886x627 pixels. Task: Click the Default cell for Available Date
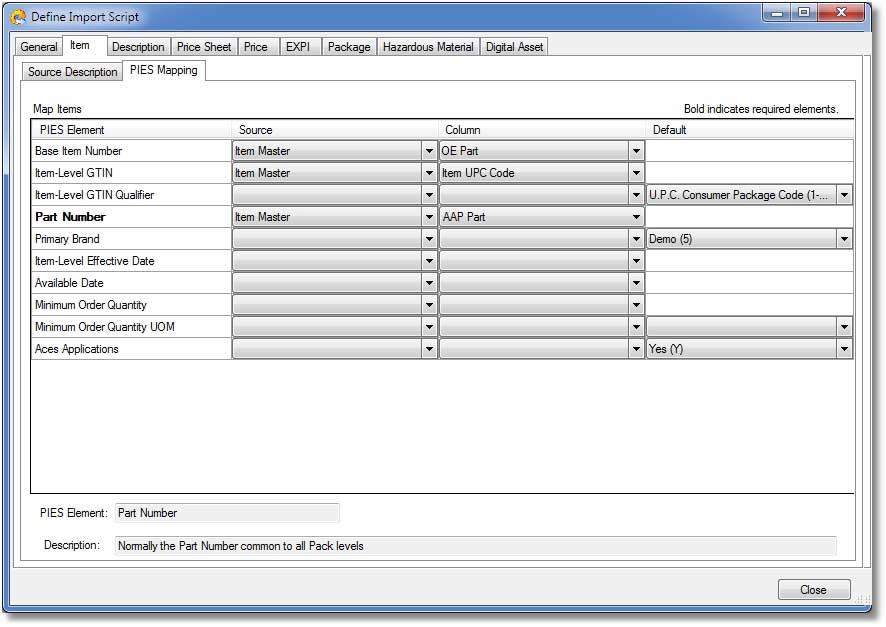pyautogui.click(x=748, y=283)
